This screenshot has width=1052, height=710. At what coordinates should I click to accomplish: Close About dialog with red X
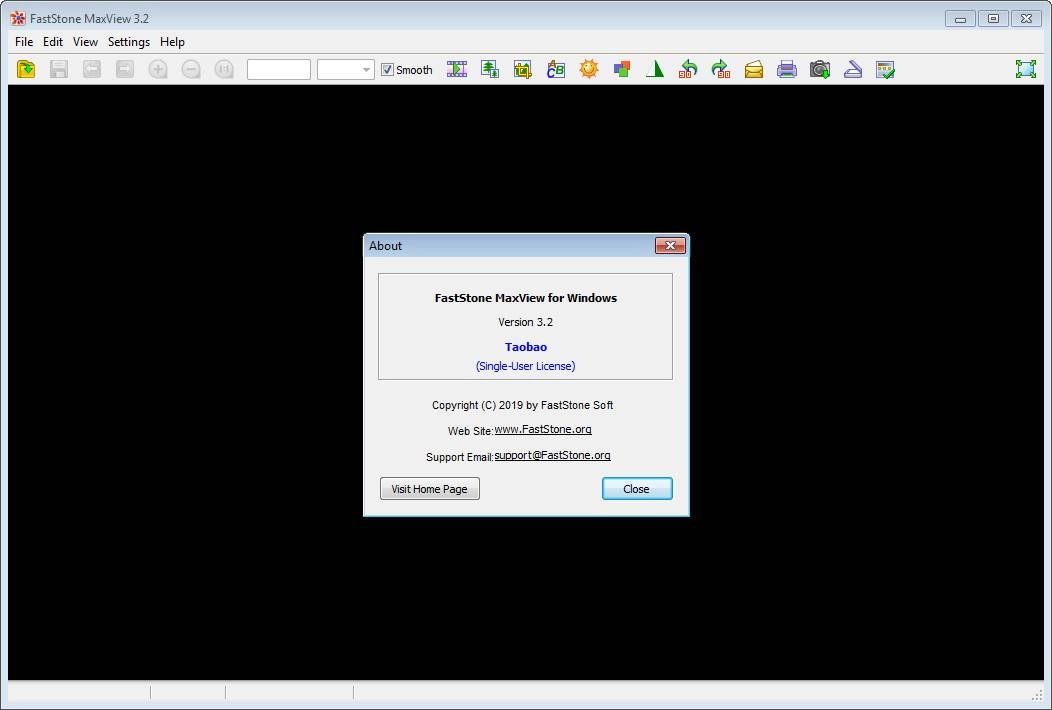point(670,246)
